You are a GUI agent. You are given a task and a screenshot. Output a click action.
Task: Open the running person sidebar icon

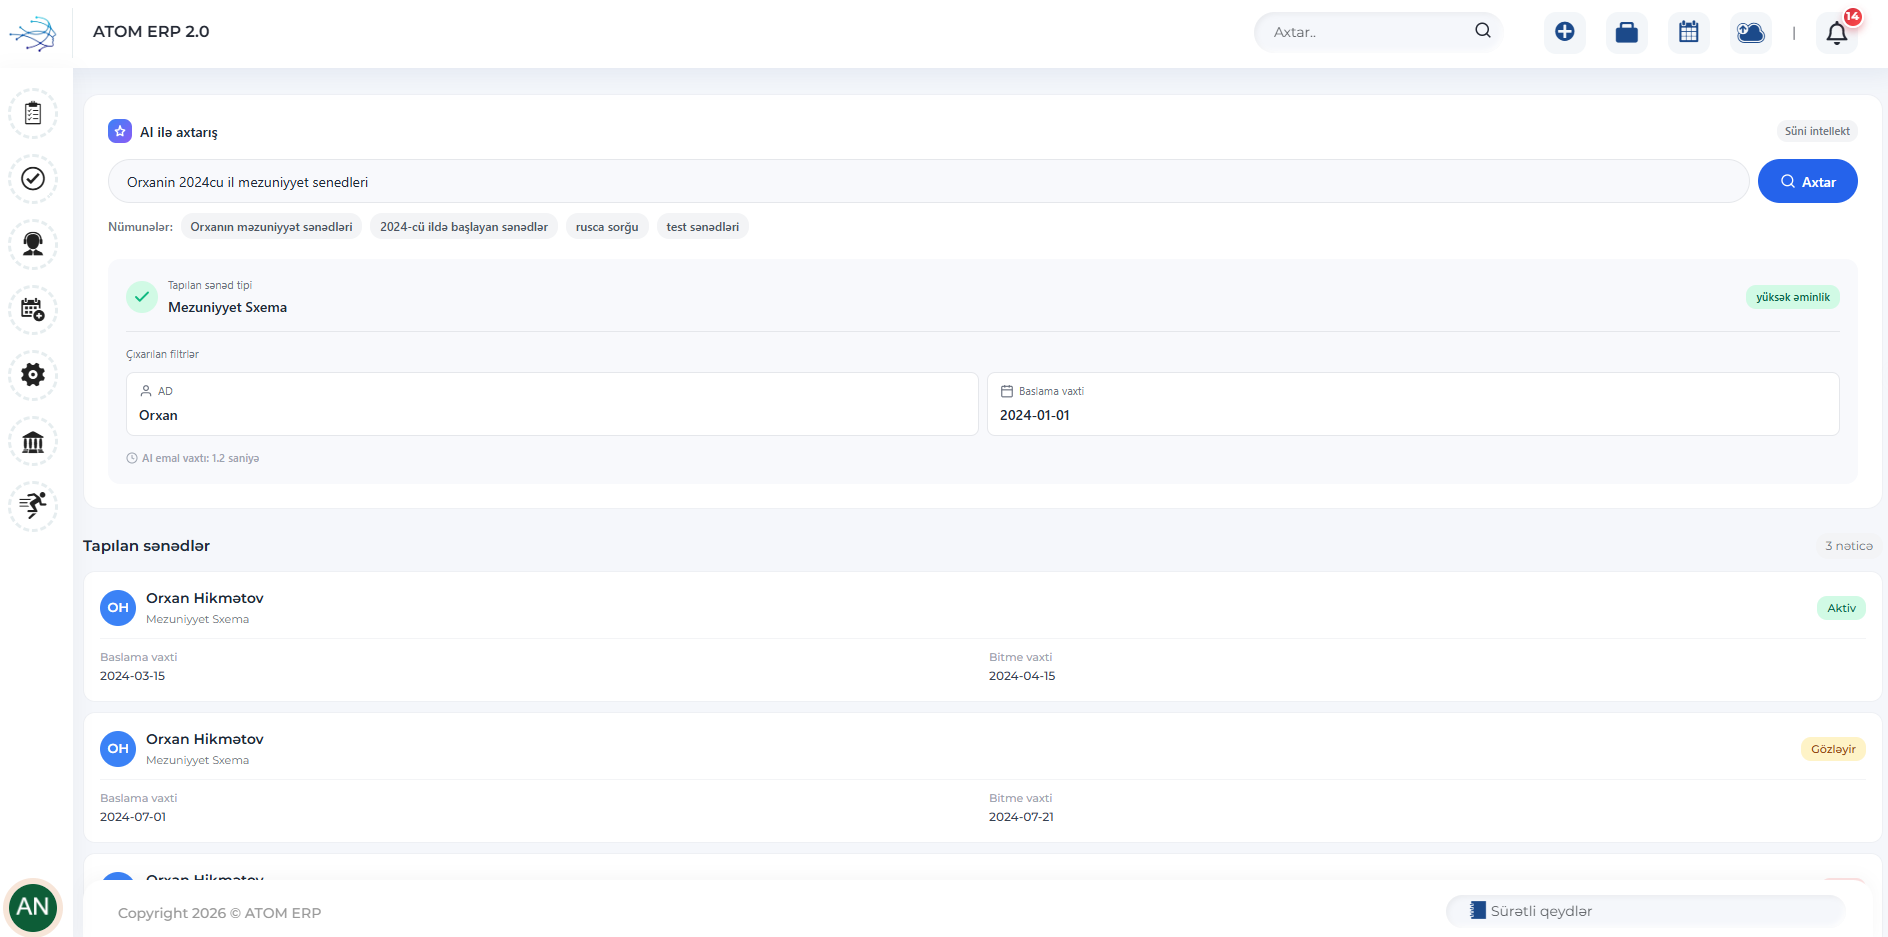(x=33, y=506)
